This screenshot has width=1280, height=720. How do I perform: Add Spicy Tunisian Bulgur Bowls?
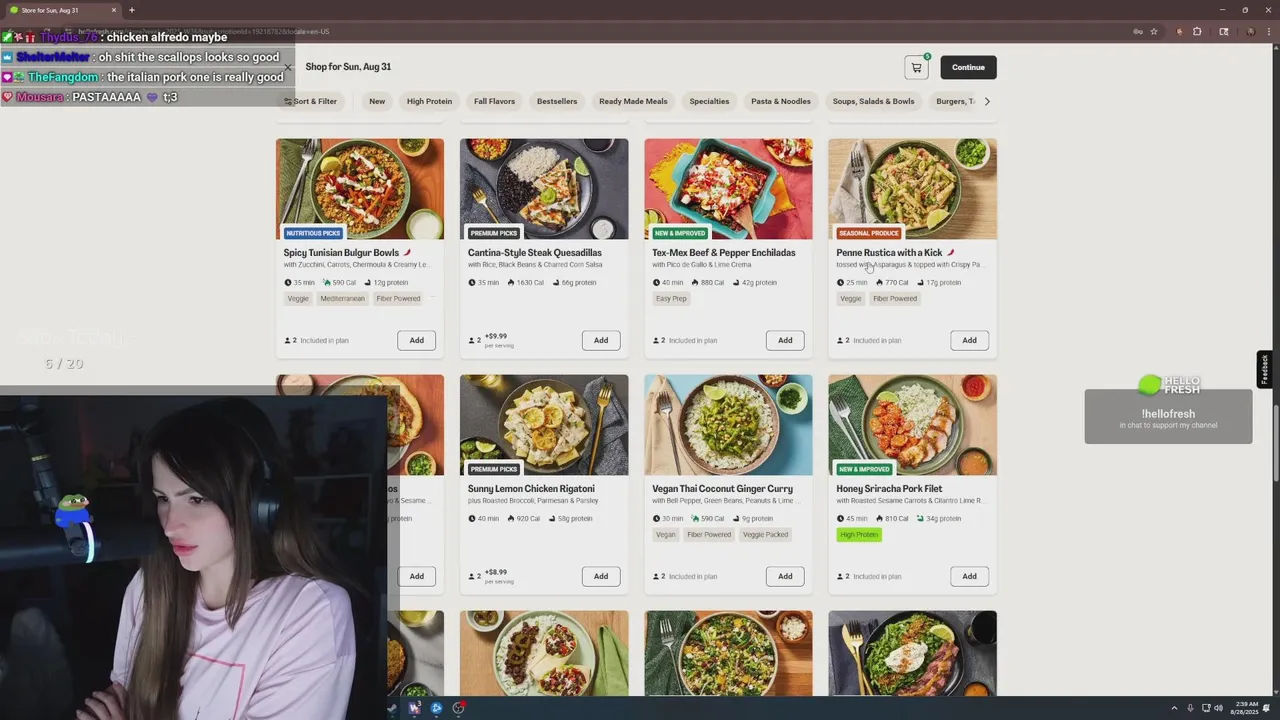coord(417,340)
